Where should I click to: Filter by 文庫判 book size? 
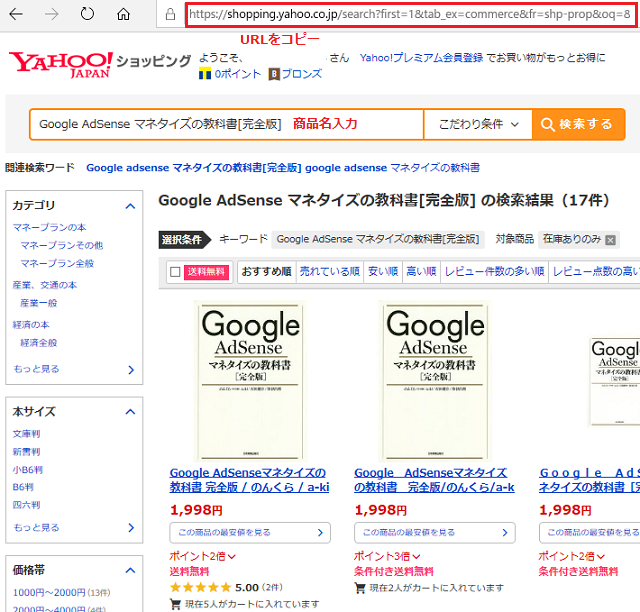coord(27,434)
